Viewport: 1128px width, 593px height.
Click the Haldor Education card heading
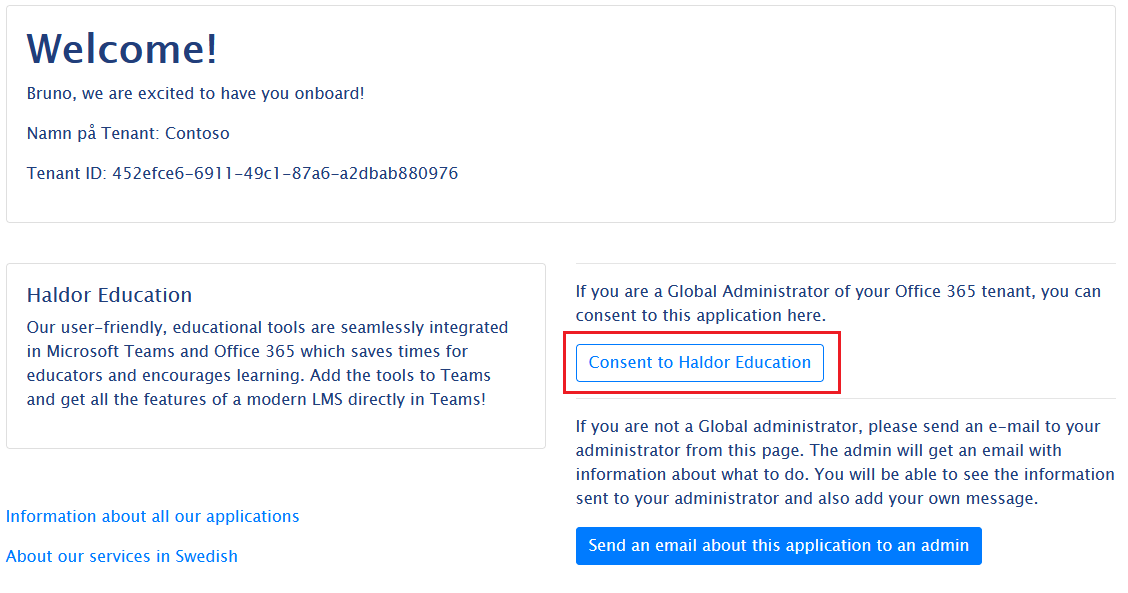tap(109, 295)
